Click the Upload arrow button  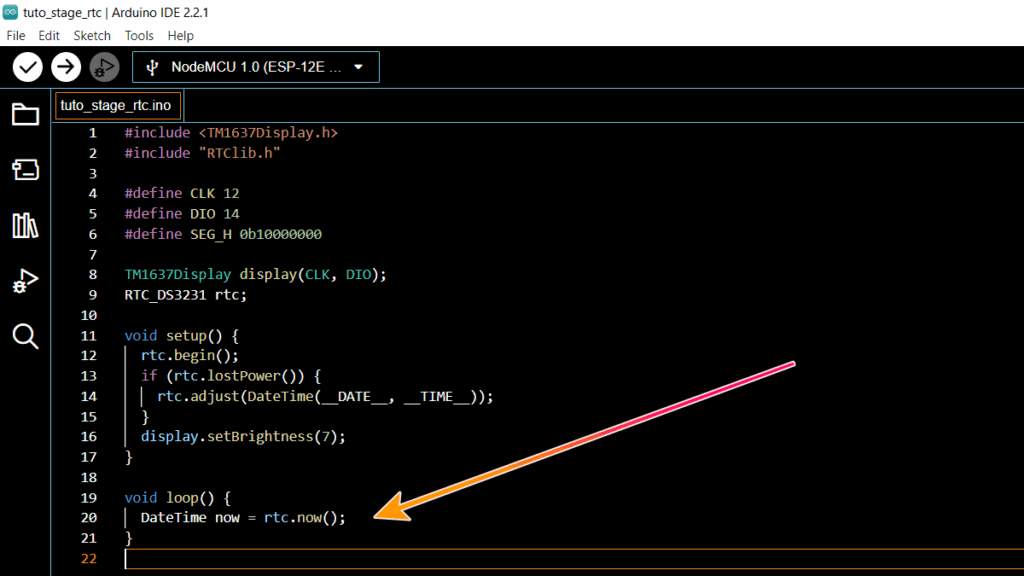65,67
